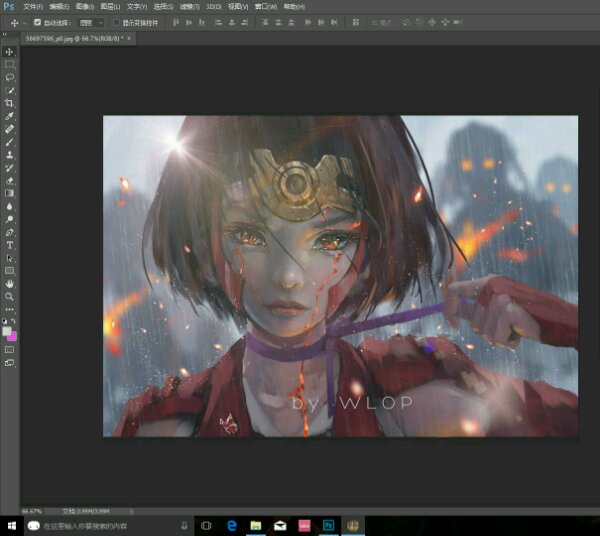Click the 66.67% zoom field in status bar
The height and width of the screenshot is (536, 600).
pos(31,511)
